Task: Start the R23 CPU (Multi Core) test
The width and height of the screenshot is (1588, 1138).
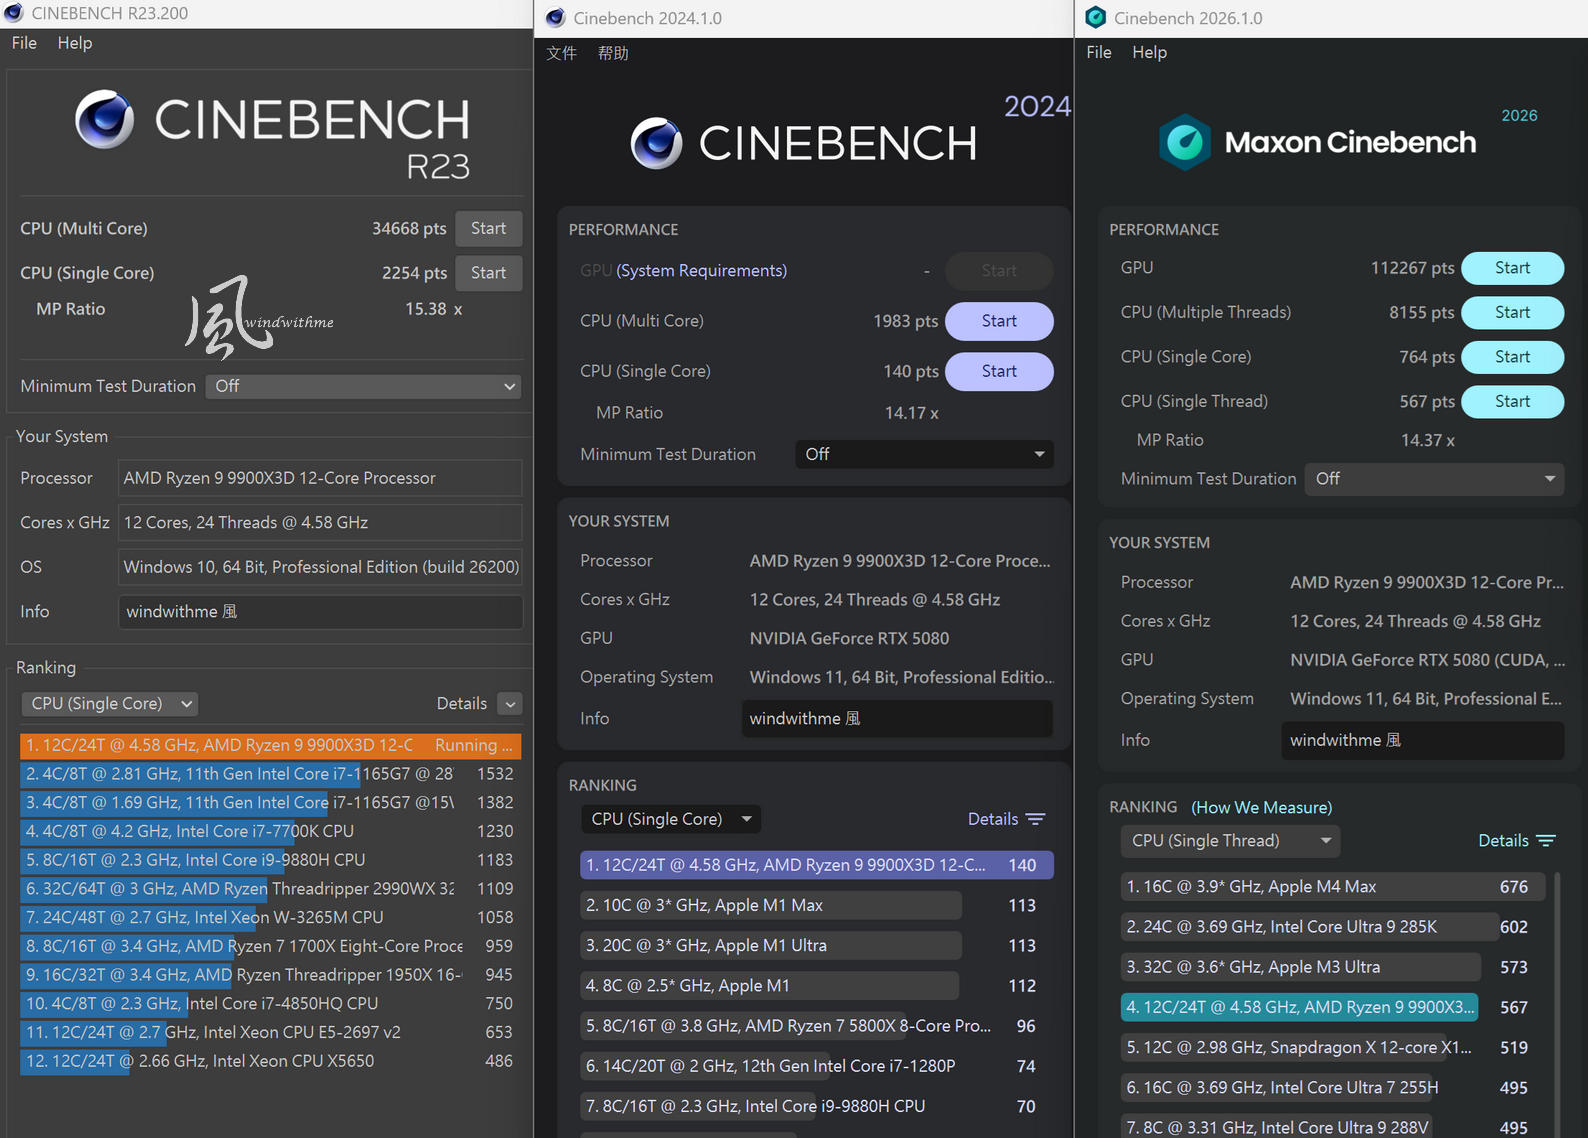Action: (x=489, y=228)
